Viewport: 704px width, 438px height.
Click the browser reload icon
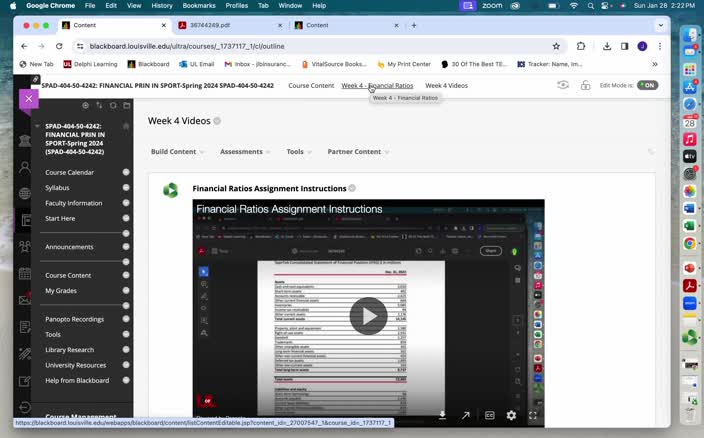[59, 46]
